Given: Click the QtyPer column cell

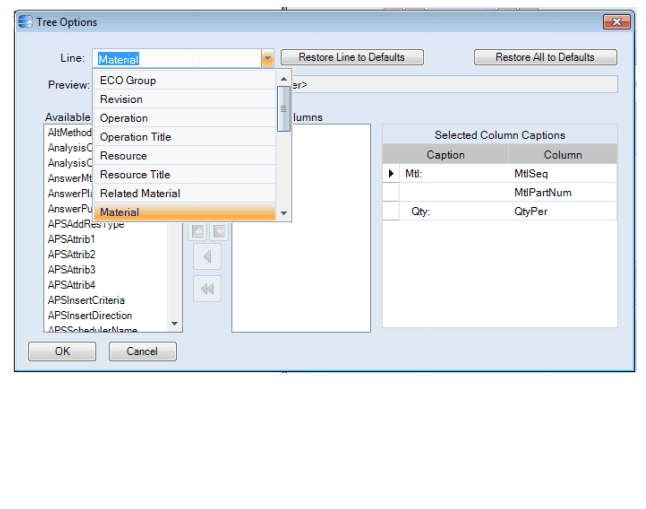Looking at the screenshot, I should tap(563, 211).
